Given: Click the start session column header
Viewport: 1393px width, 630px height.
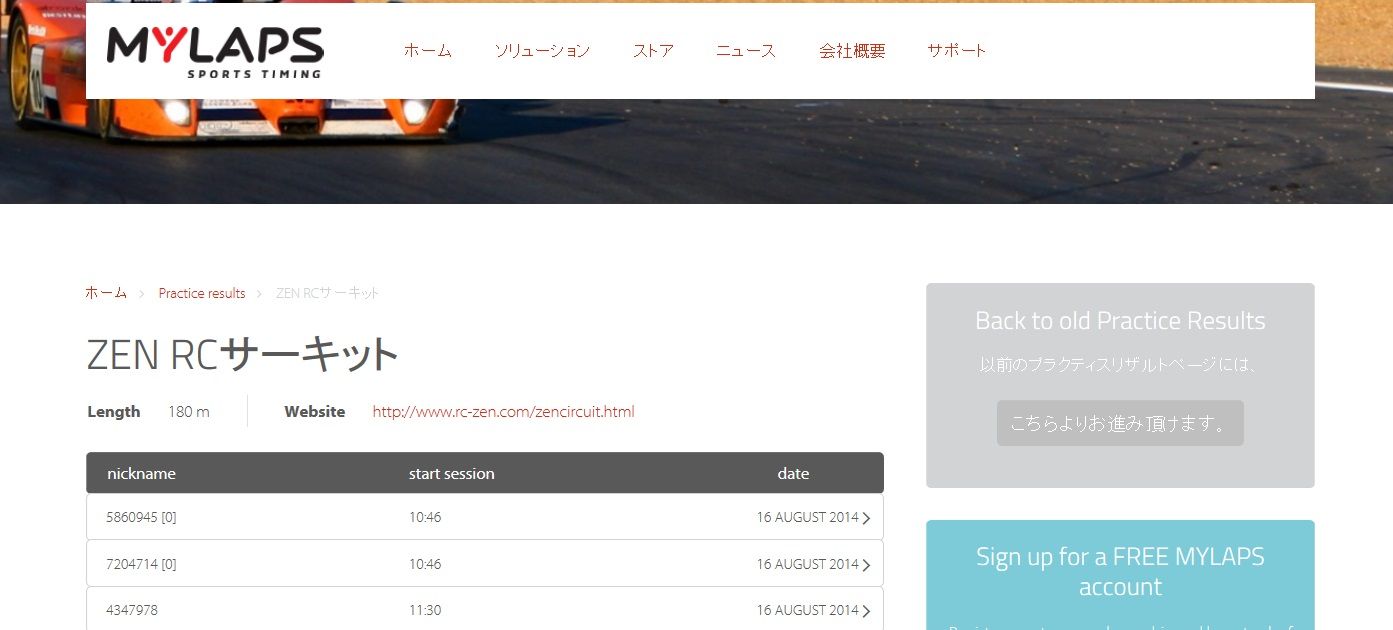Looking at the screenshot, I should pos(451,473).
